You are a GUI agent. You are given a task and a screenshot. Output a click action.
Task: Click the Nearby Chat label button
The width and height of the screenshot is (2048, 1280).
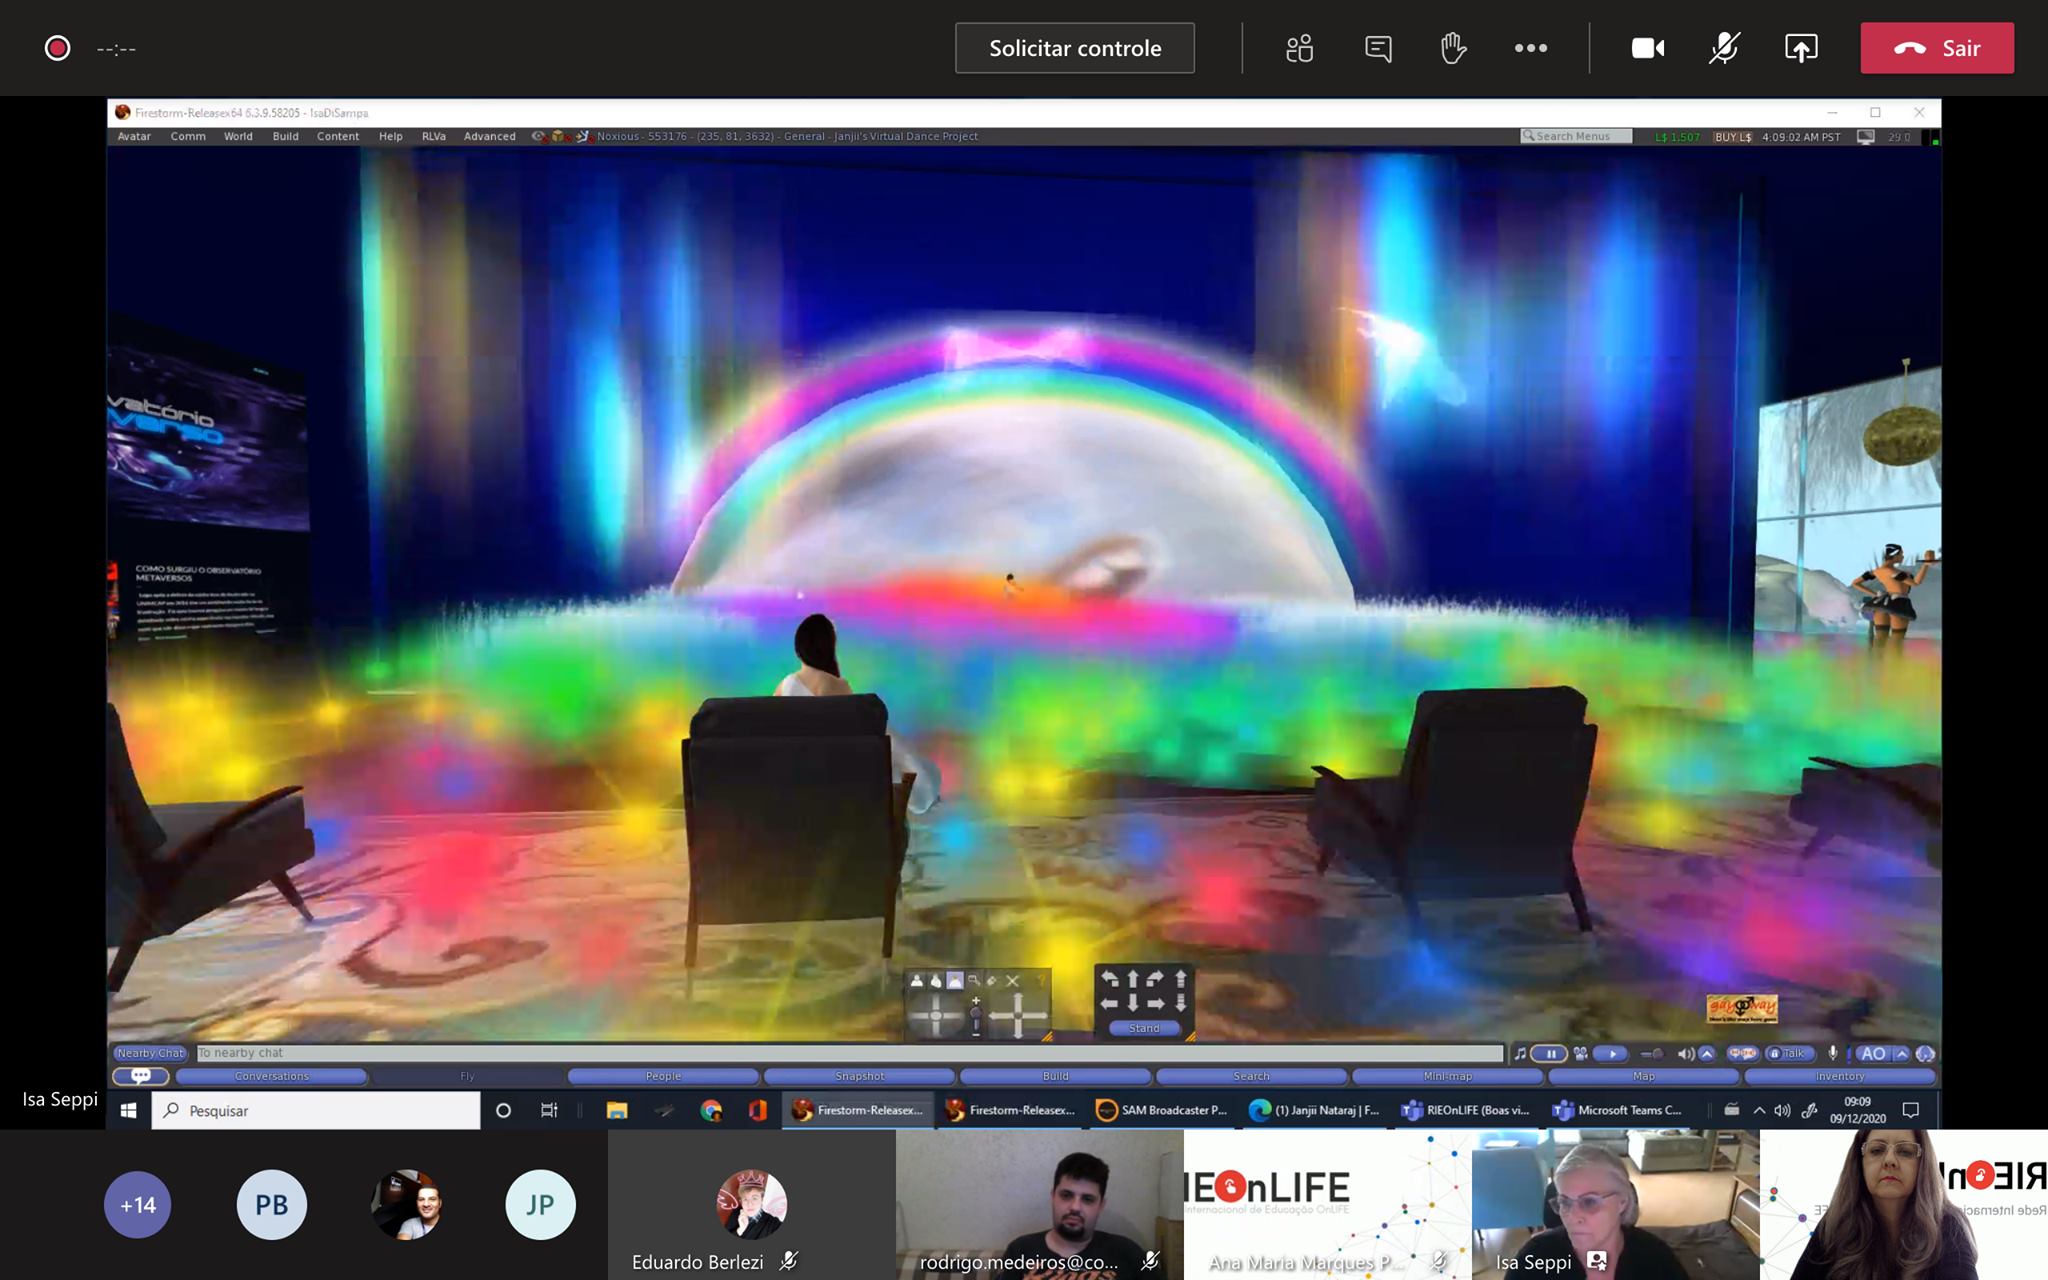(151, 1053)
